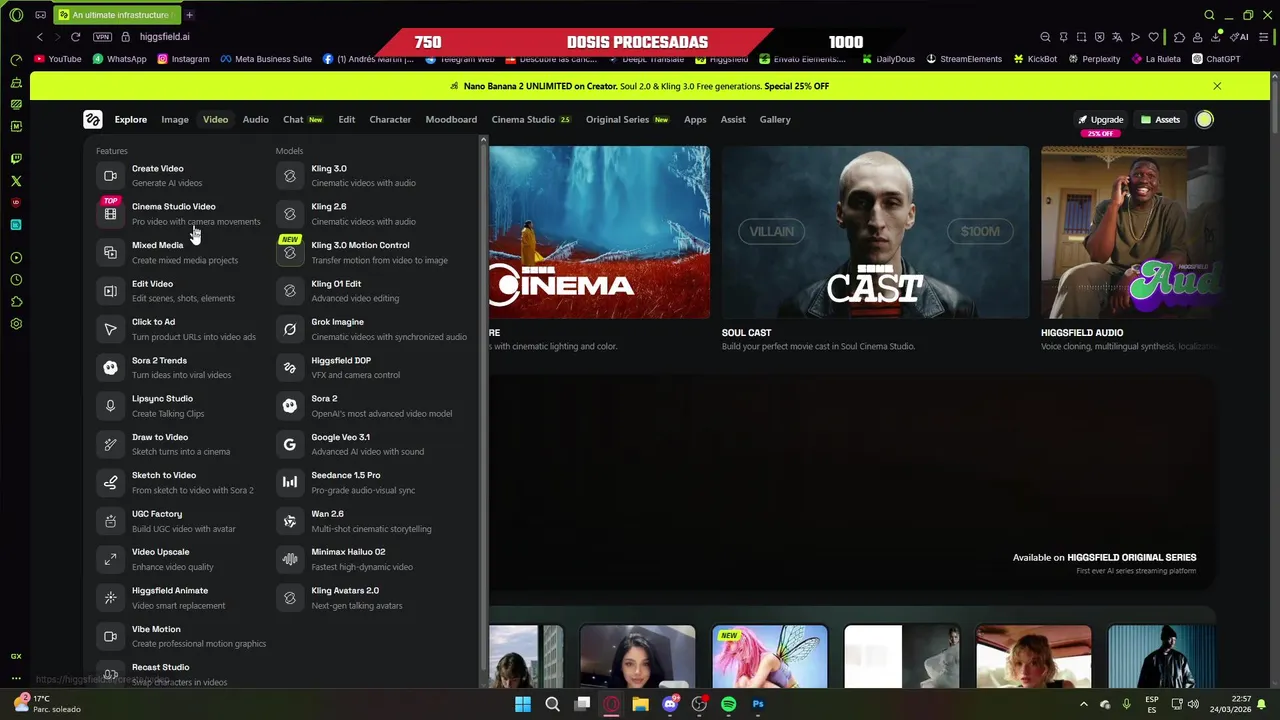Viewport: 1280px width, 720px height.
Task: Click the Kling 2.6 model icon
Action: click(x=290, y=214)
